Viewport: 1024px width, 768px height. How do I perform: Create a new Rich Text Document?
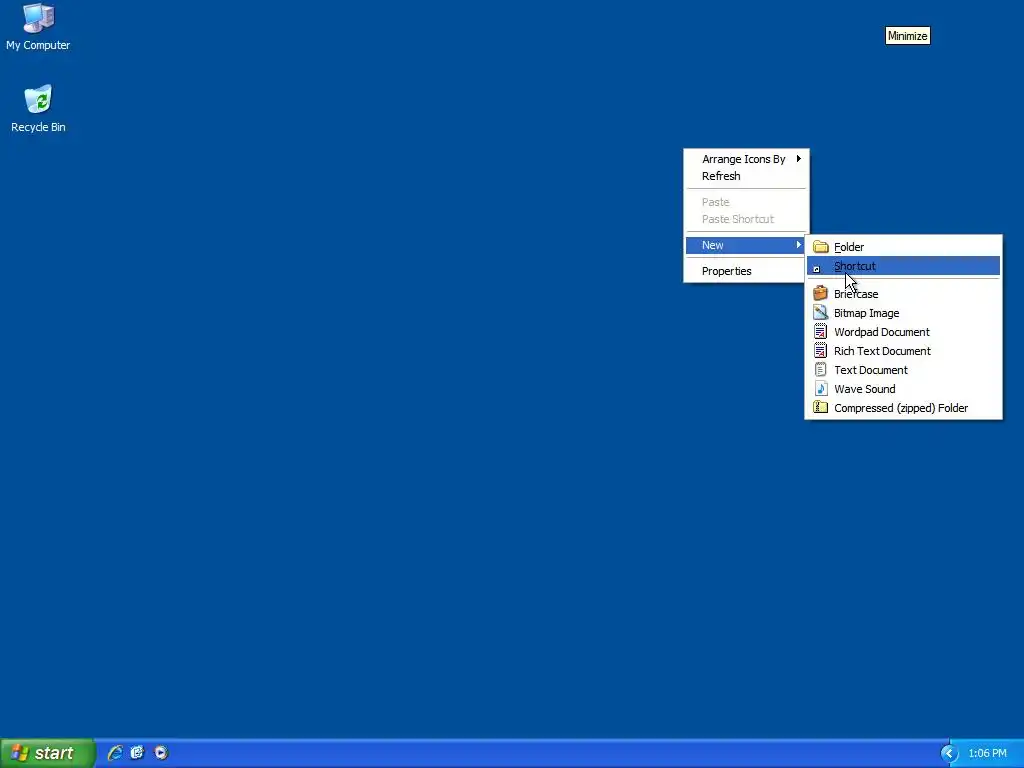click(x=903, y=351)
